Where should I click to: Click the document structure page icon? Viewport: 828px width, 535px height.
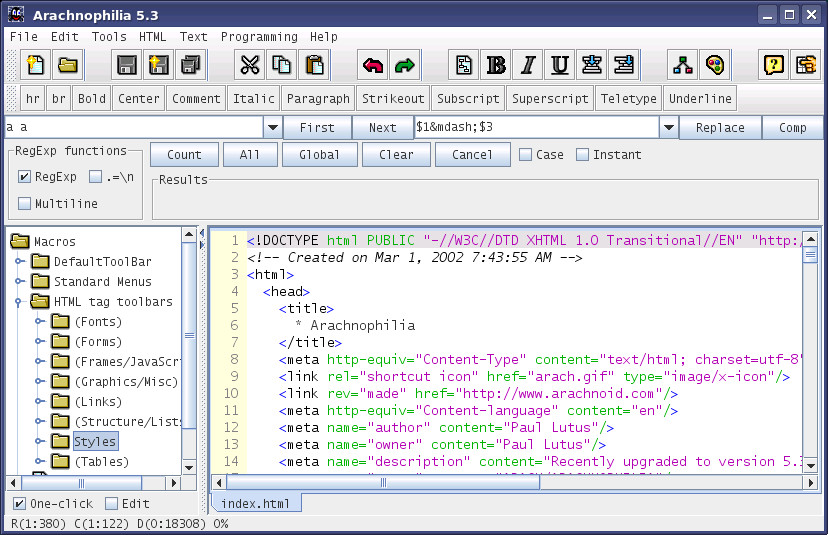point(464,65)
